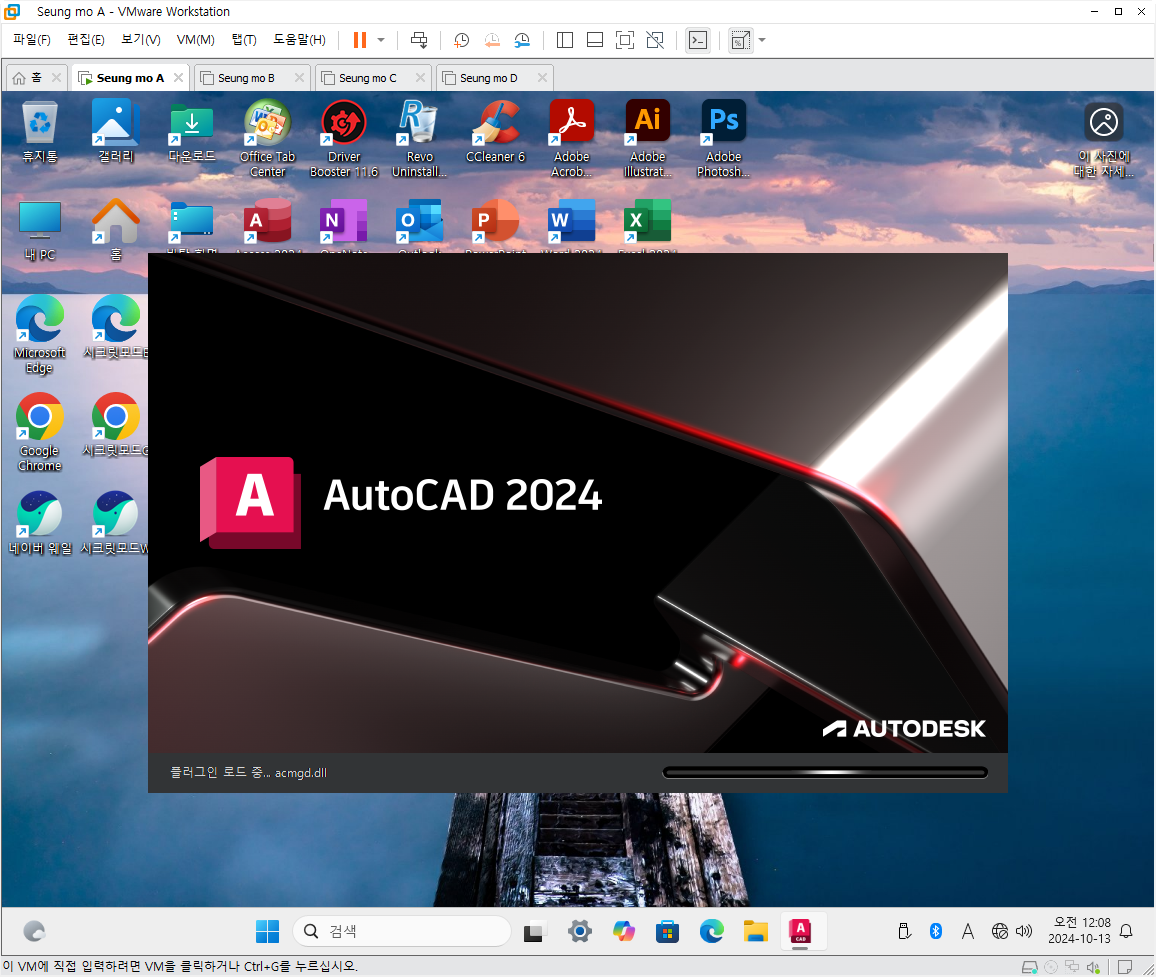Select the Adobe Photoshop shortcut
This screenshot has width=1156, height=977.
point(723,139)
